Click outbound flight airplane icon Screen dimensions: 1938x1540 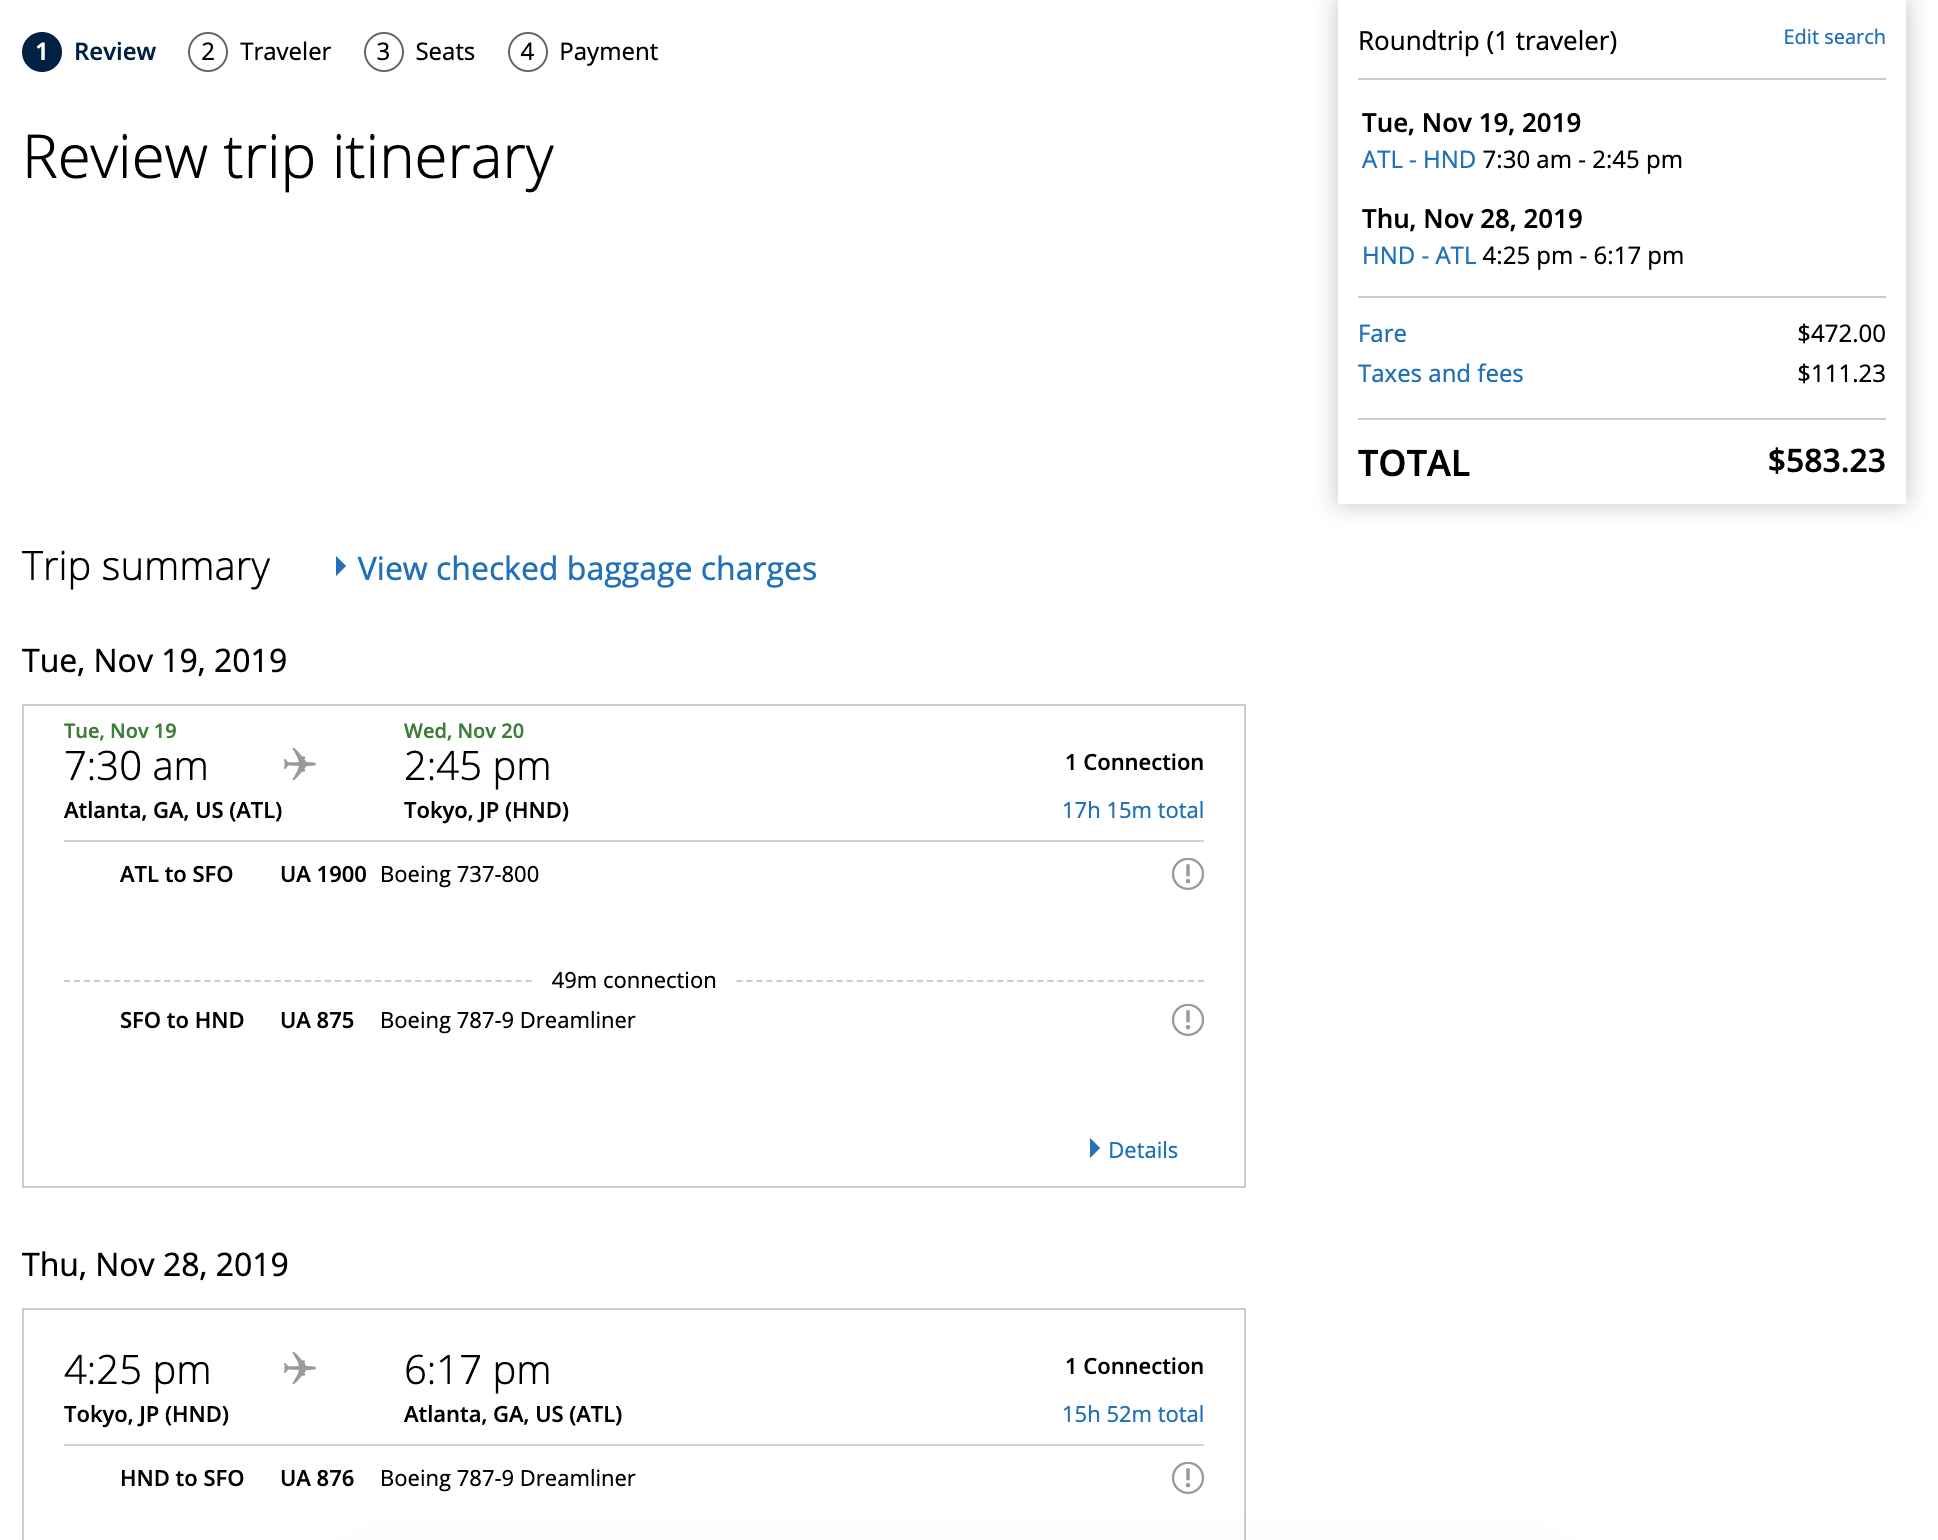tap(299, 765)
